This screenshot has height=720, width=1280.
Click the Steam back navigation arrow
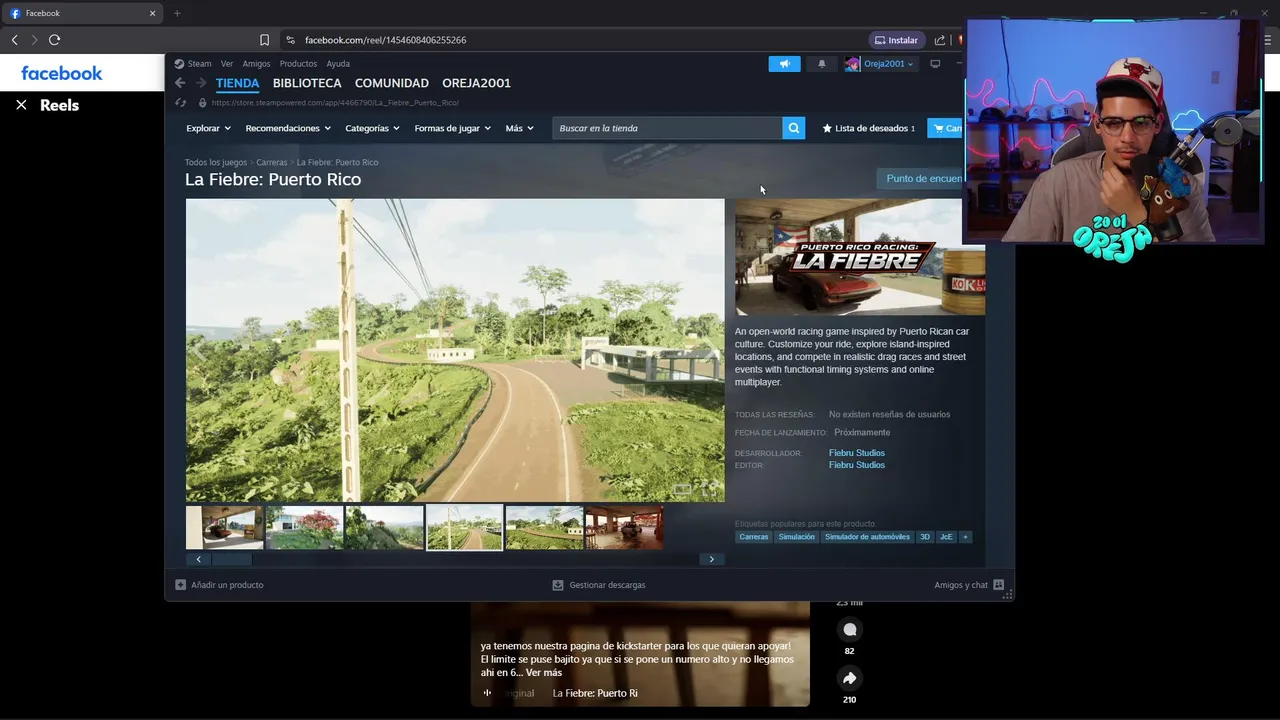click(180, 83)
